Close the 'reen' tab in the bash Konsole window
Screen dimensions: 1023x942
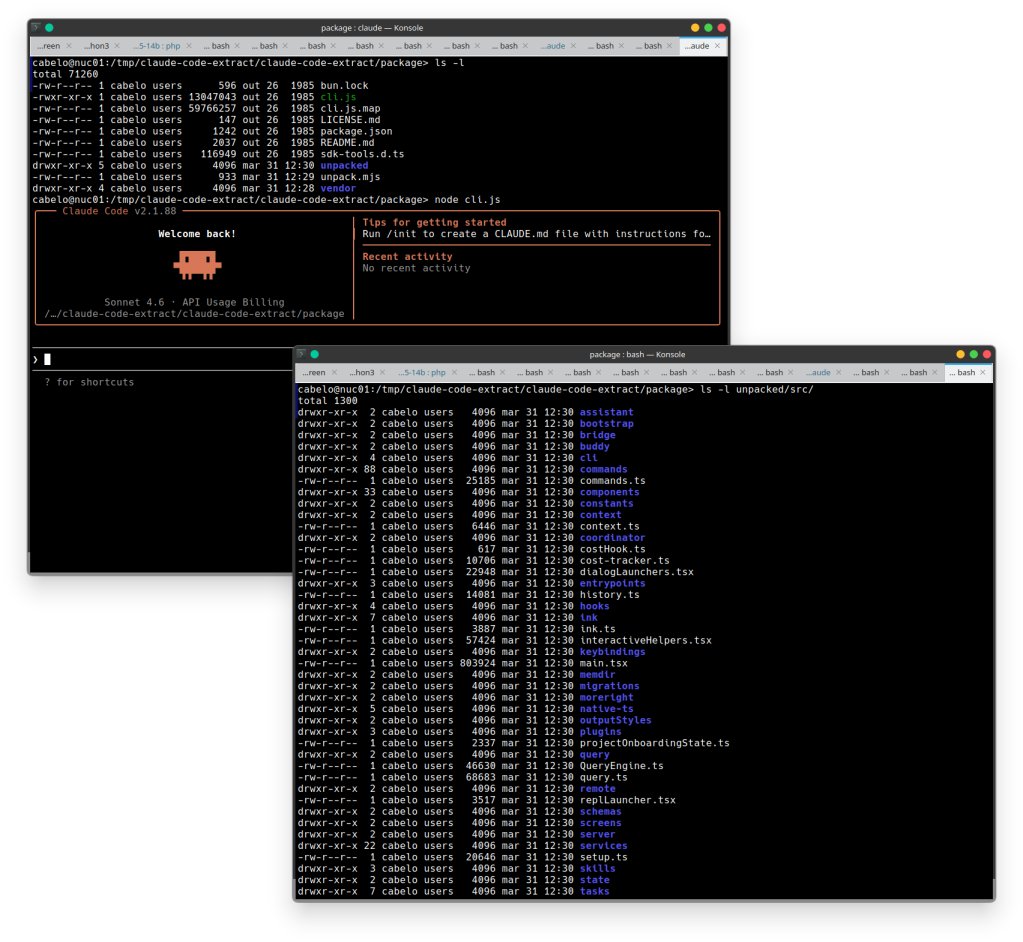(334, 372)
